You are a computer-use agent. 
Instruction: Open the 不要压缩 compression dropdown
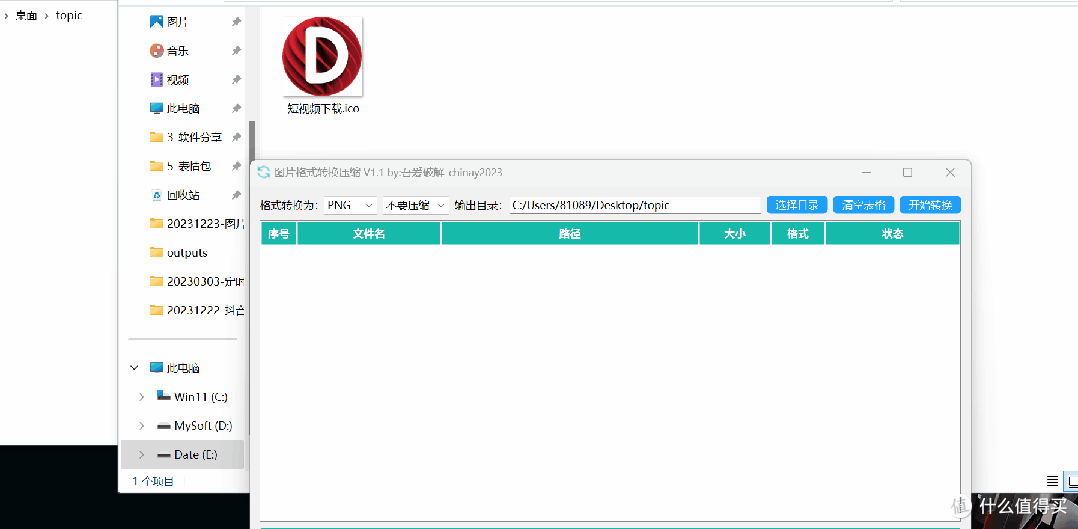(415, 205)
